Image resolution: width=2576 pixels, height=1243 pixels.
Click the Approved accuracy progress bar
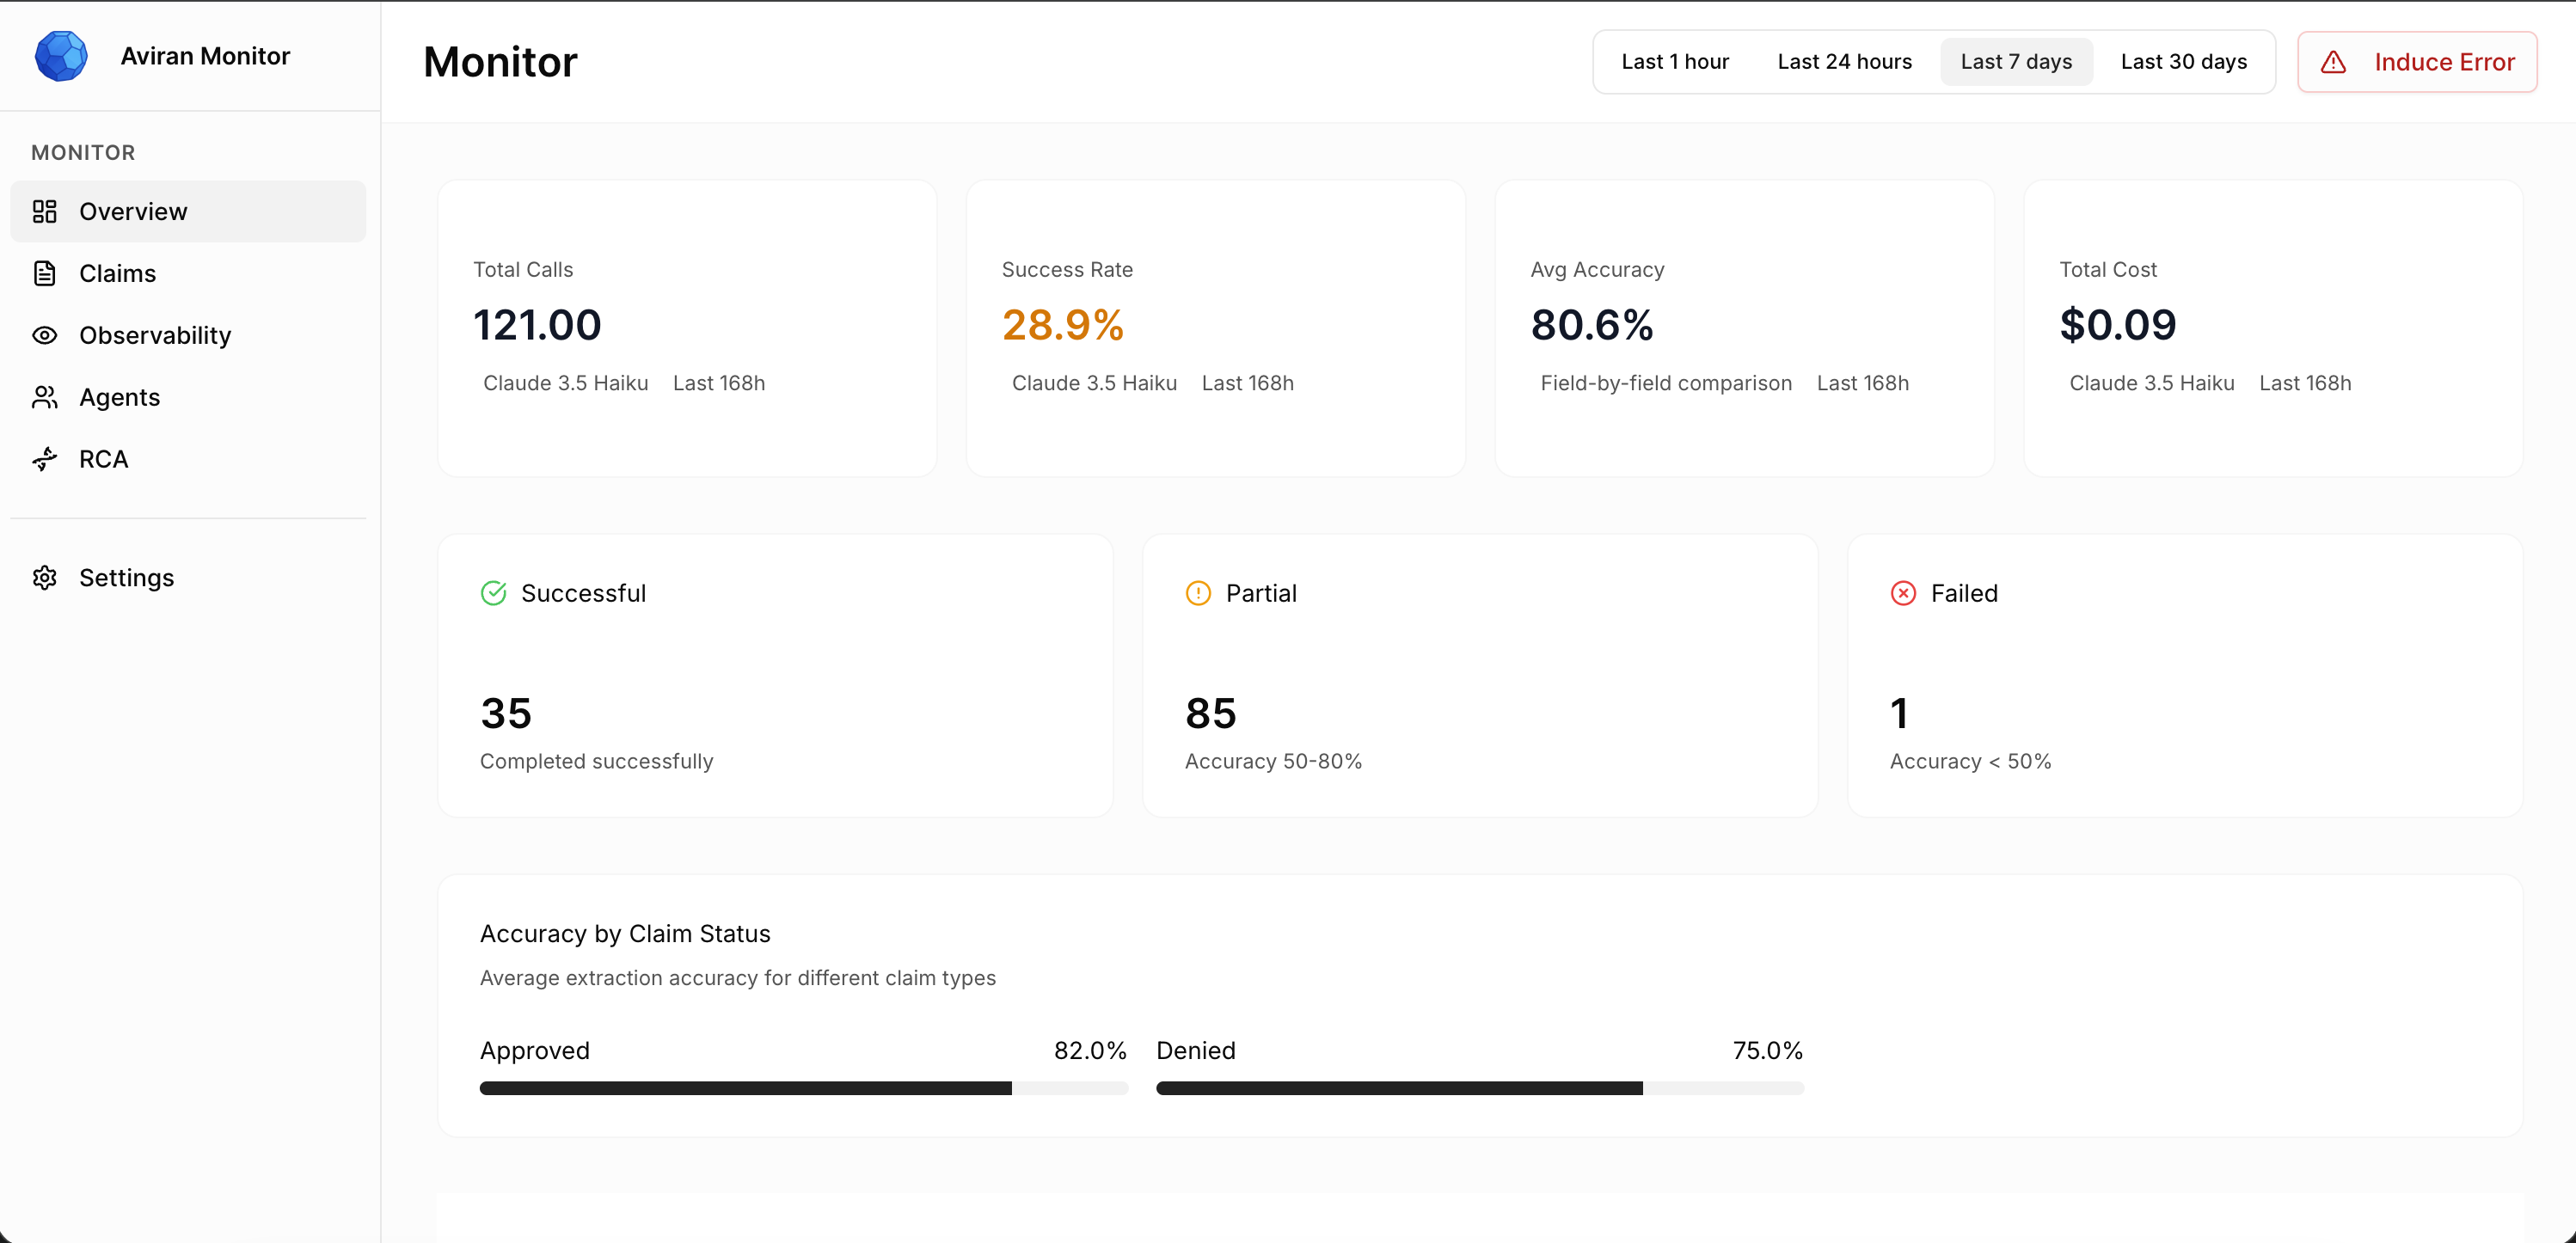point(803,1088)
